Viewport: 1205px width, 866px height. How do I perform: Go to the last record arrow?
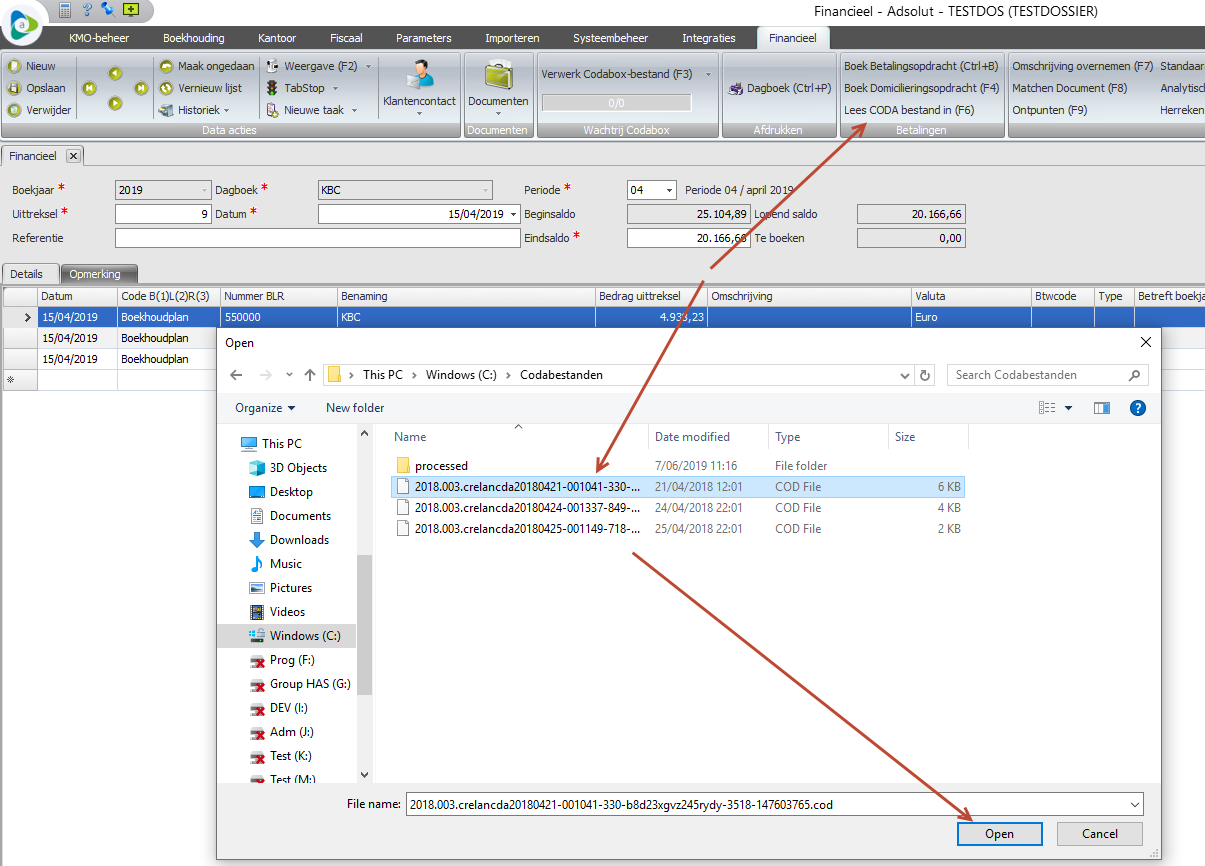pyautogui.click(x=141, y=88)
